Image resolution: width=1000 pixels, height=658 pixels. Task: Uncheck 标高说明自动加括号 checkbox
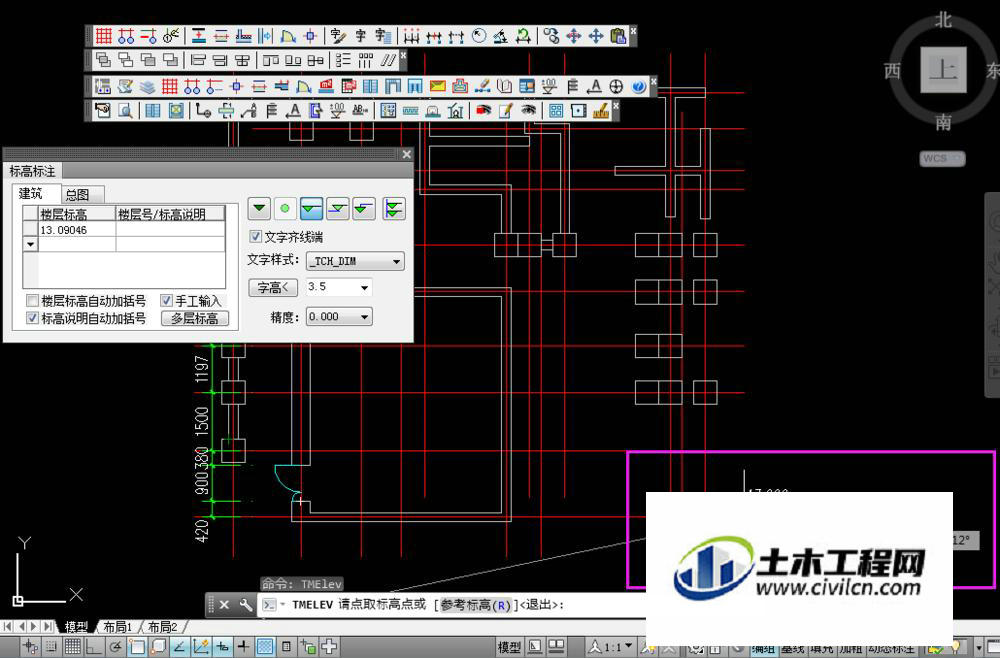click(33, 318)
